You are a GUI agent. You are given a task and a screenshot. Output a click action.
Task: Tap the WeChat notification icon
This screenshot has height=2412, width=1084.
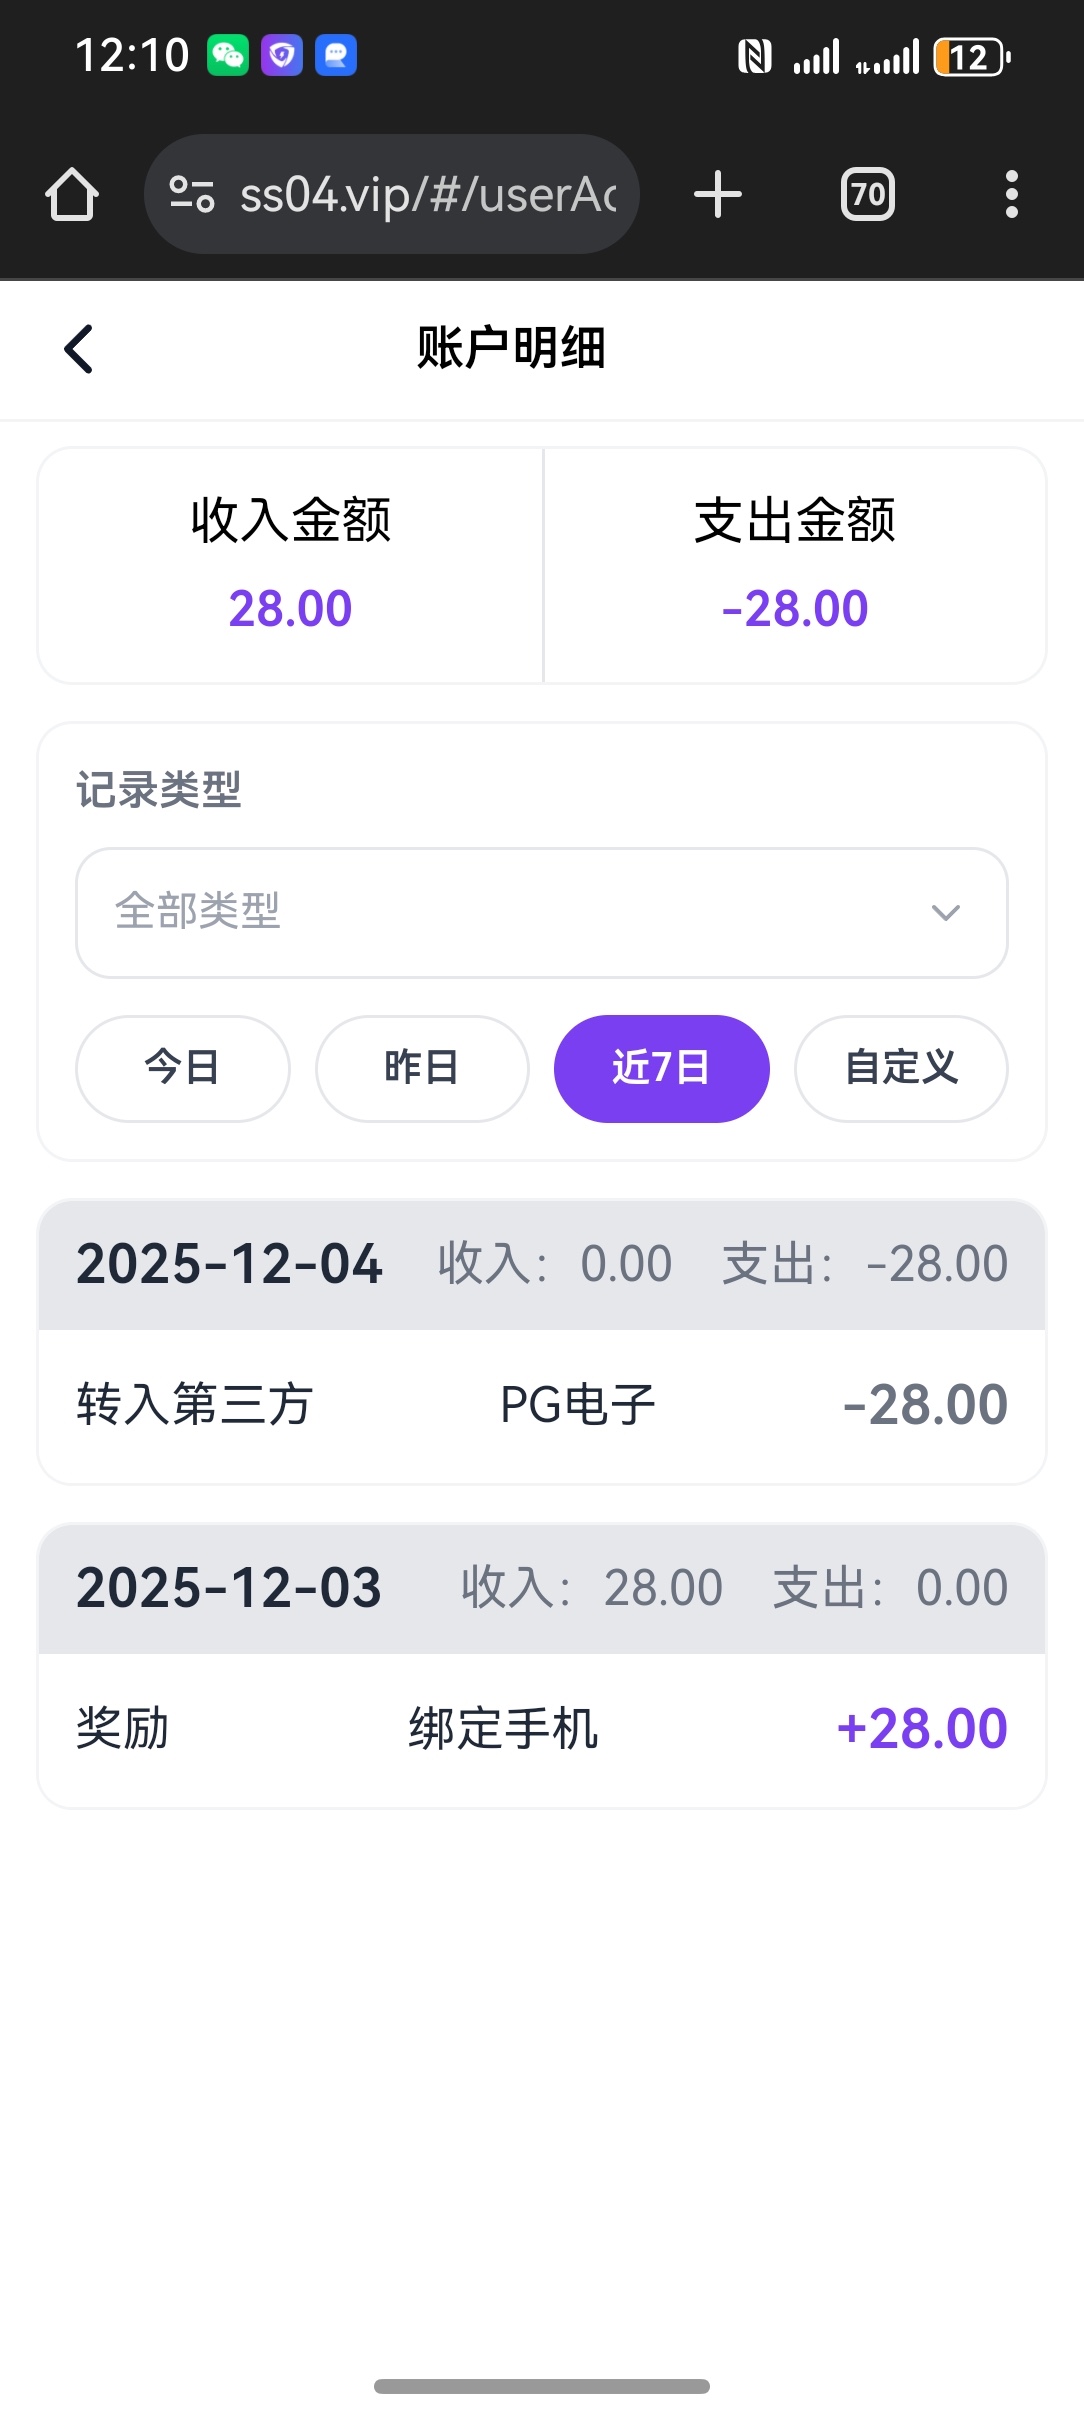pos(228,56)
